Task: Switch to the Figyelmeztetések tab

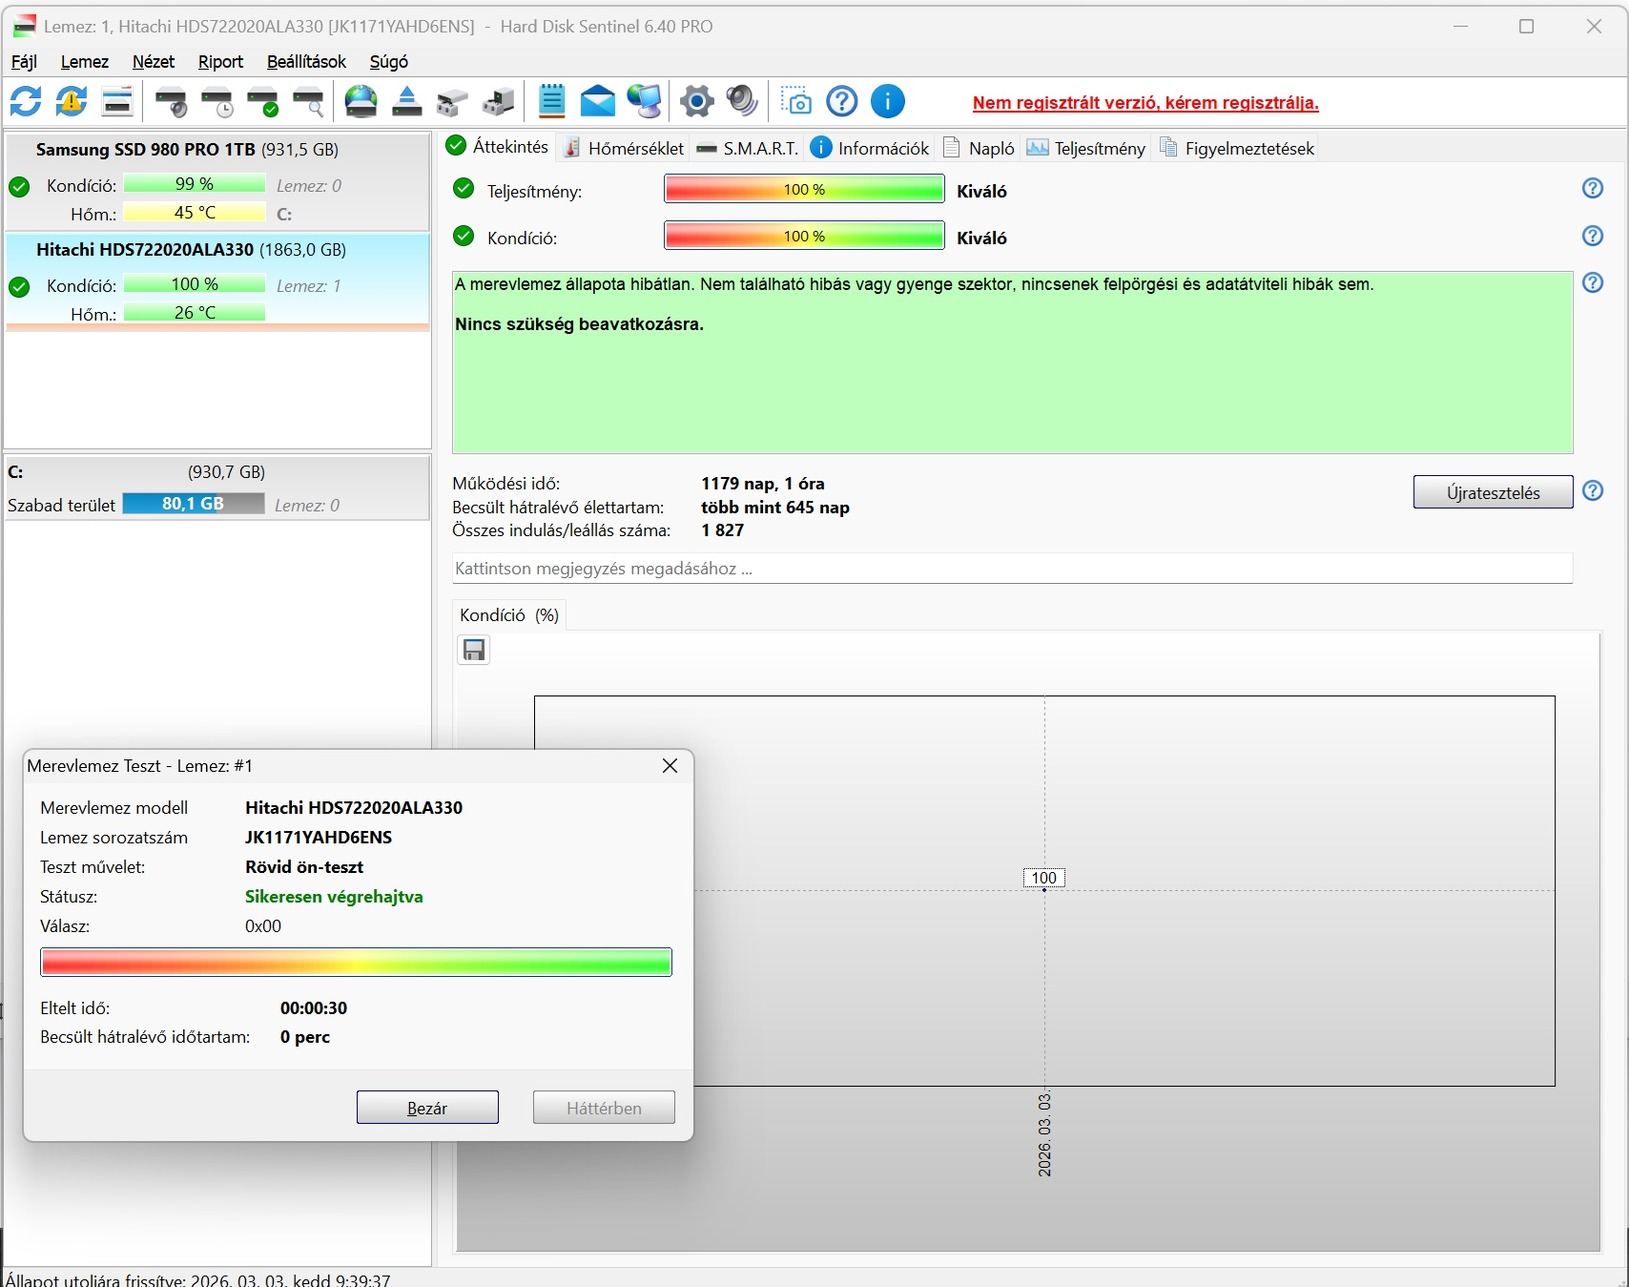Action: coord(1237,148)
